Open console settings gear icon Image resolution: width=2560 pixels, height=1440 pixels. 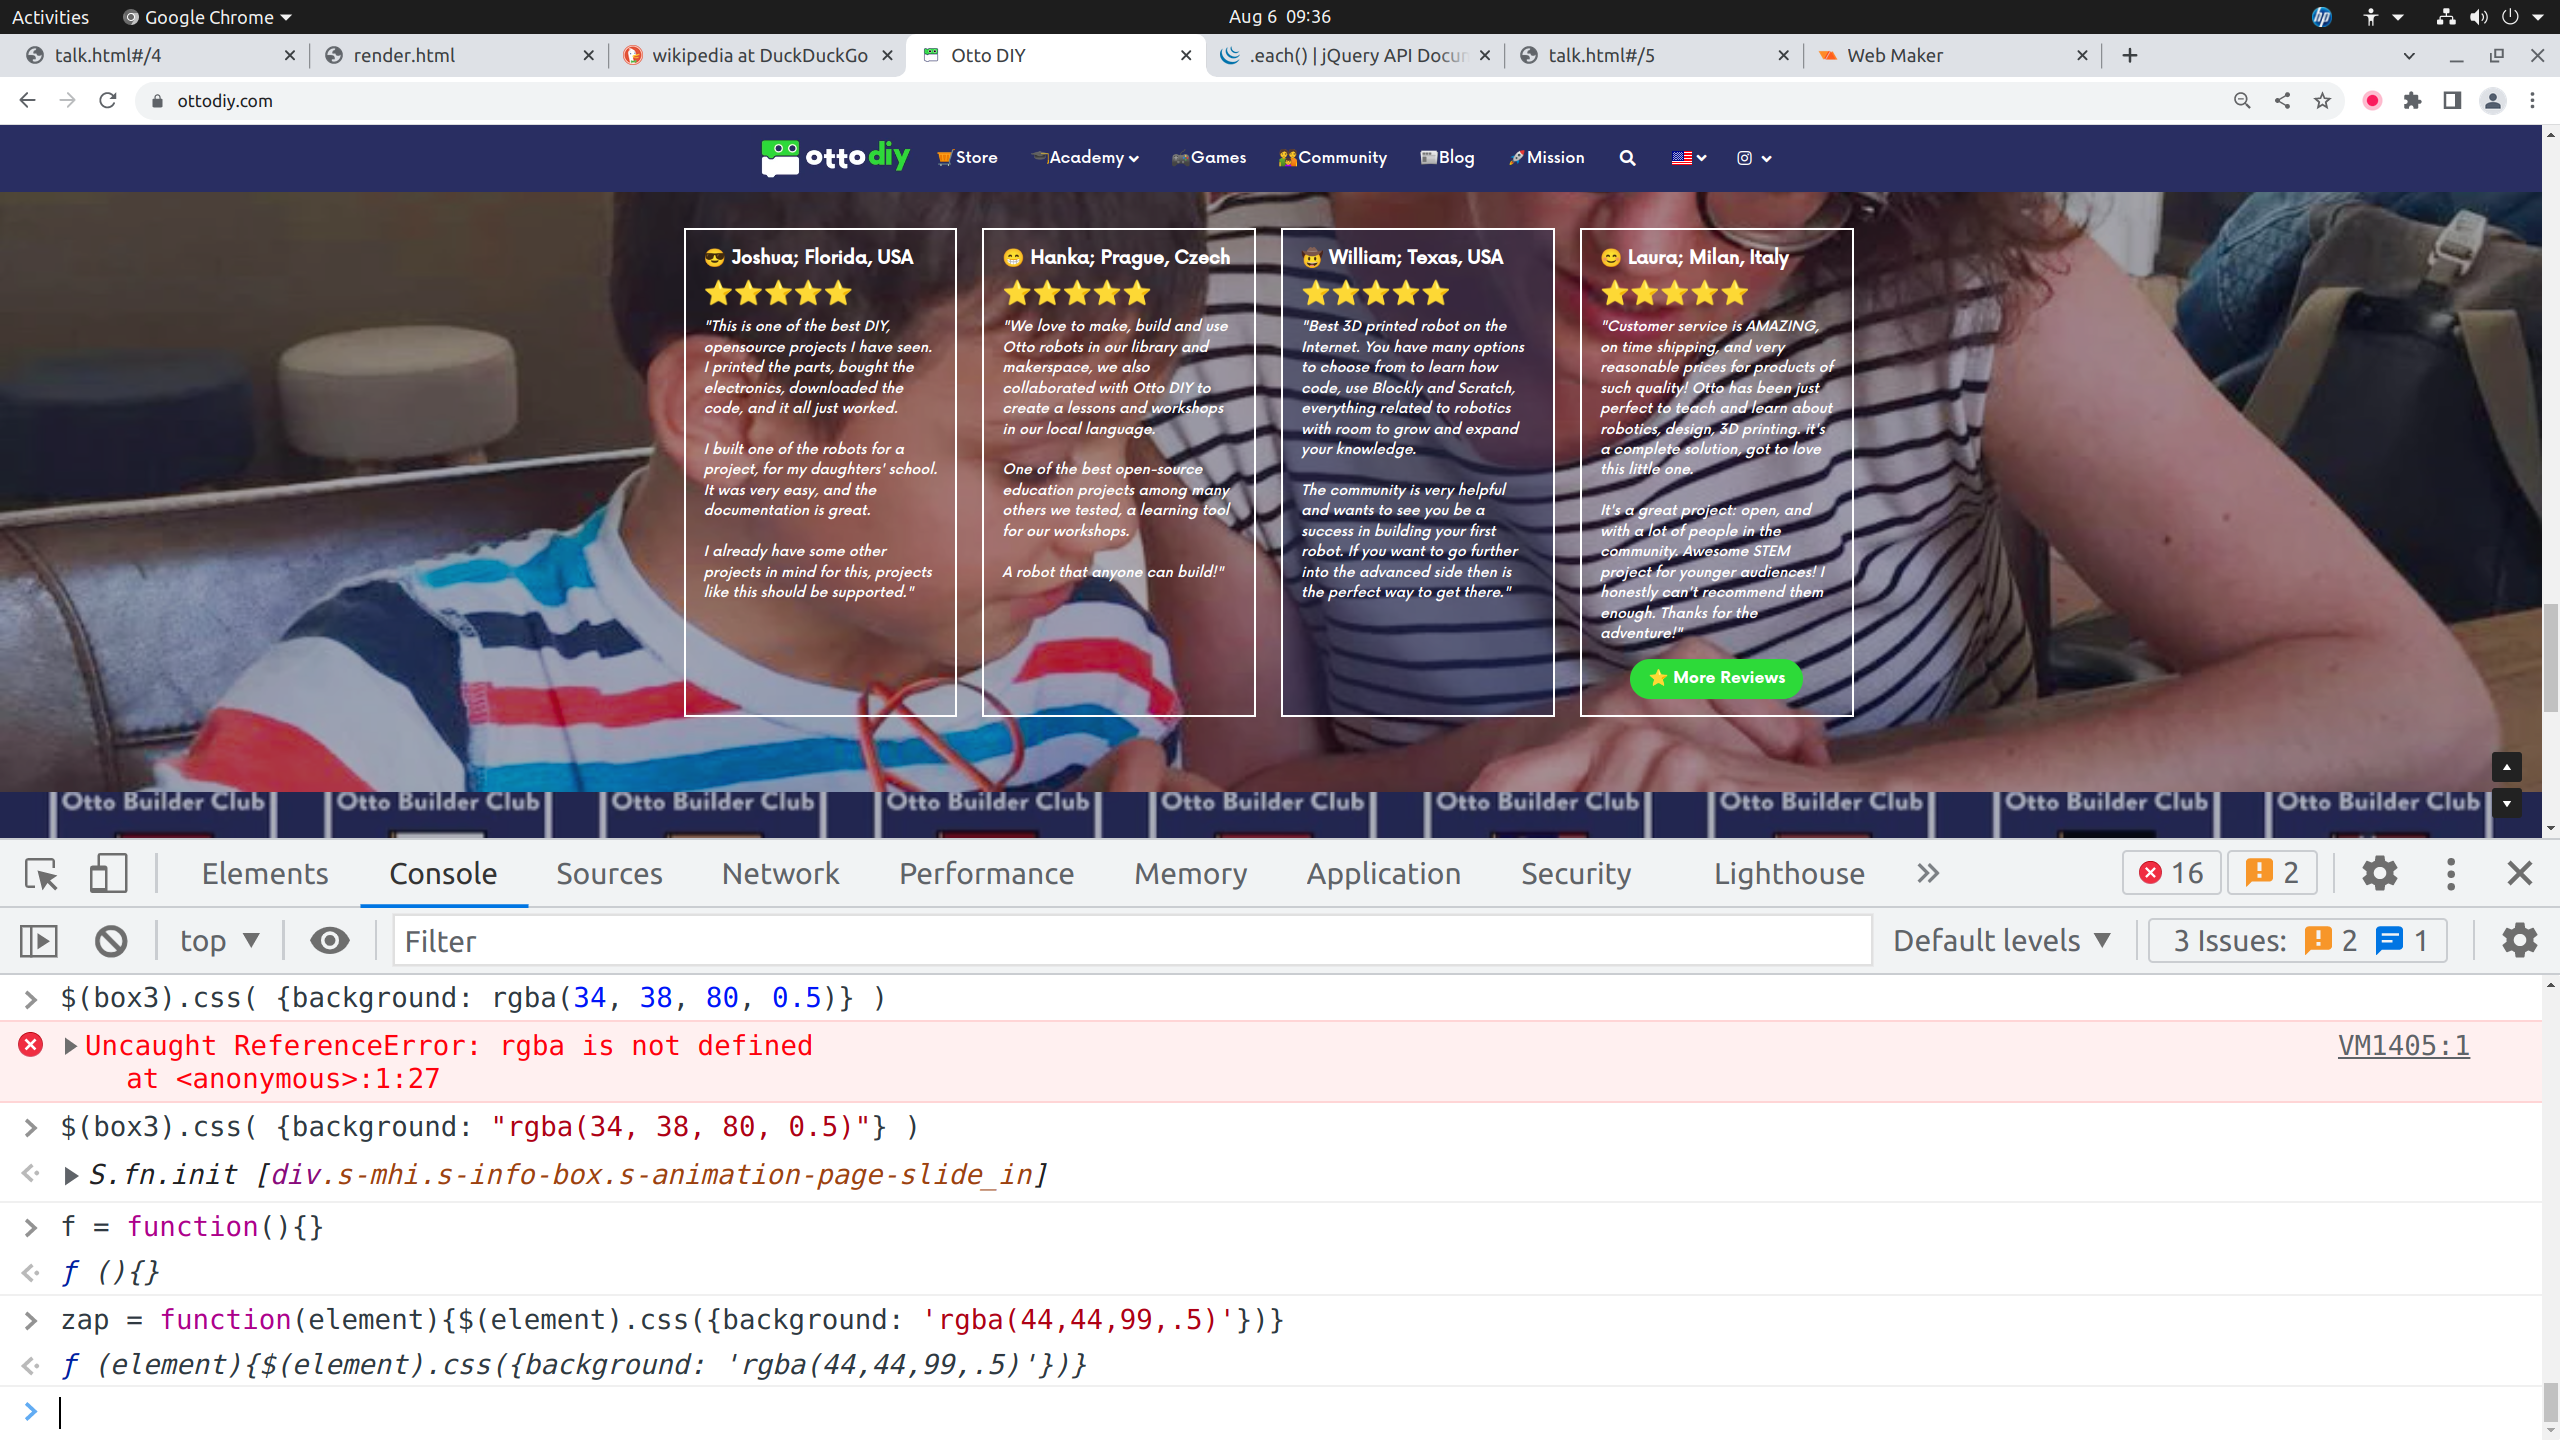(2519, 941)
